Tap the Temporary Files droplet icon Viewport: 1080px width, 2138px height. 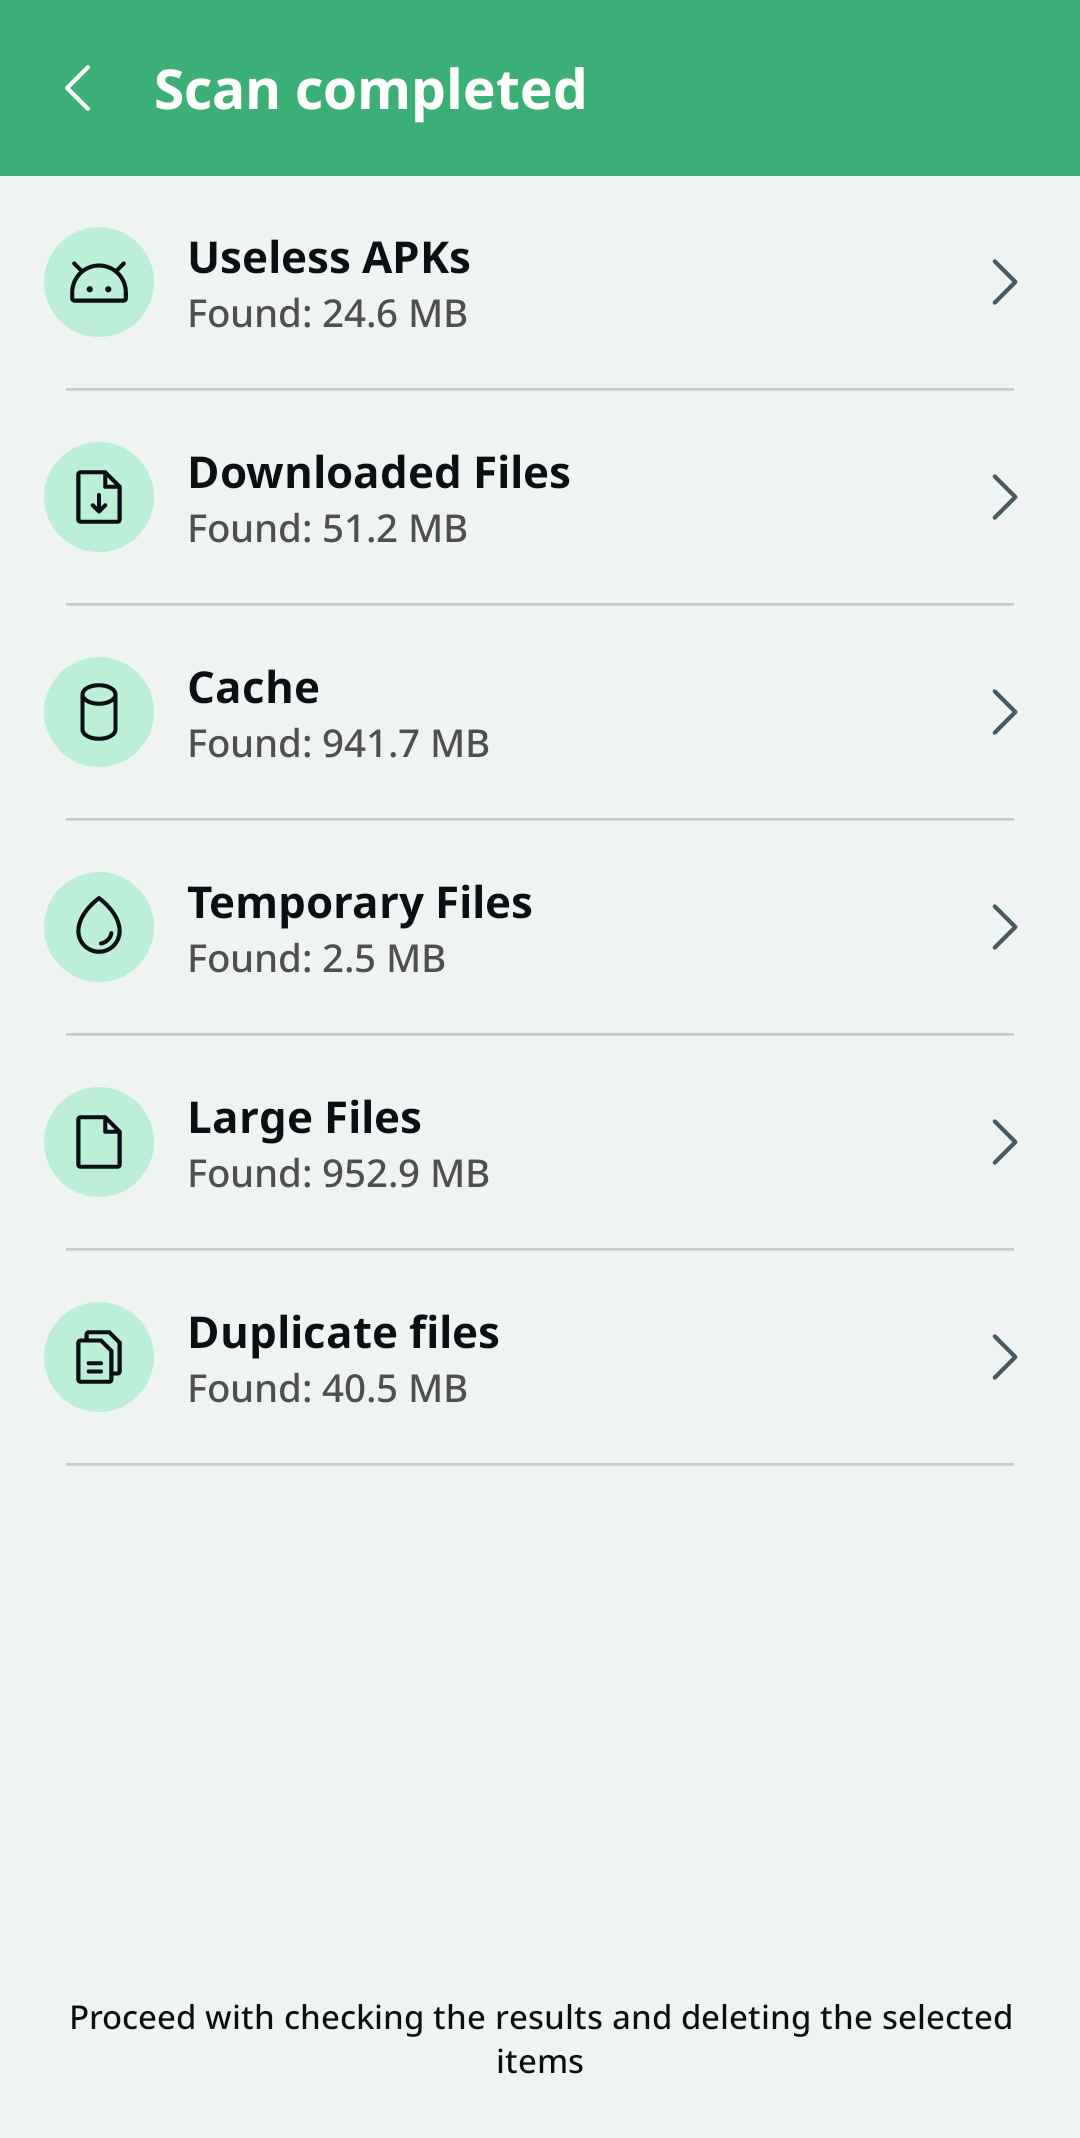click(x=99, y=927)
